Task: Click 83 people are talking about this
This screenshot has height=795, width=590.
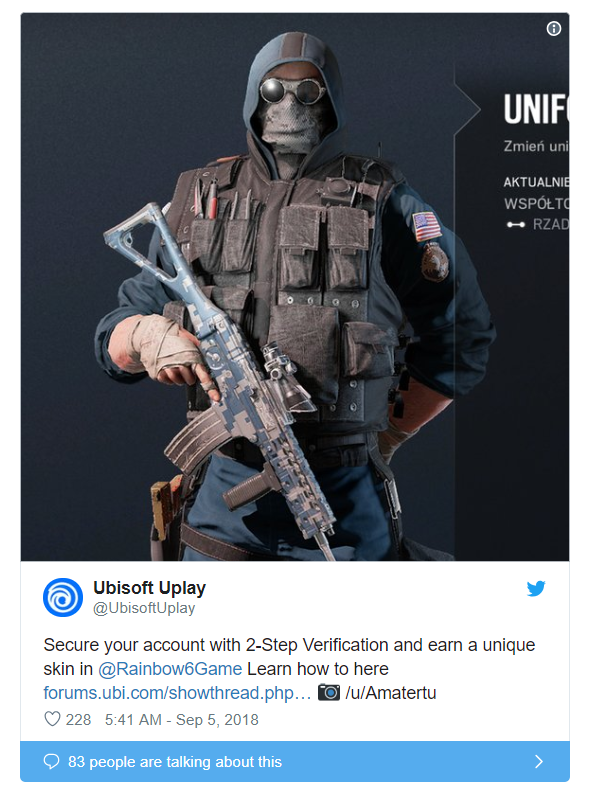Action: [175, 762]
